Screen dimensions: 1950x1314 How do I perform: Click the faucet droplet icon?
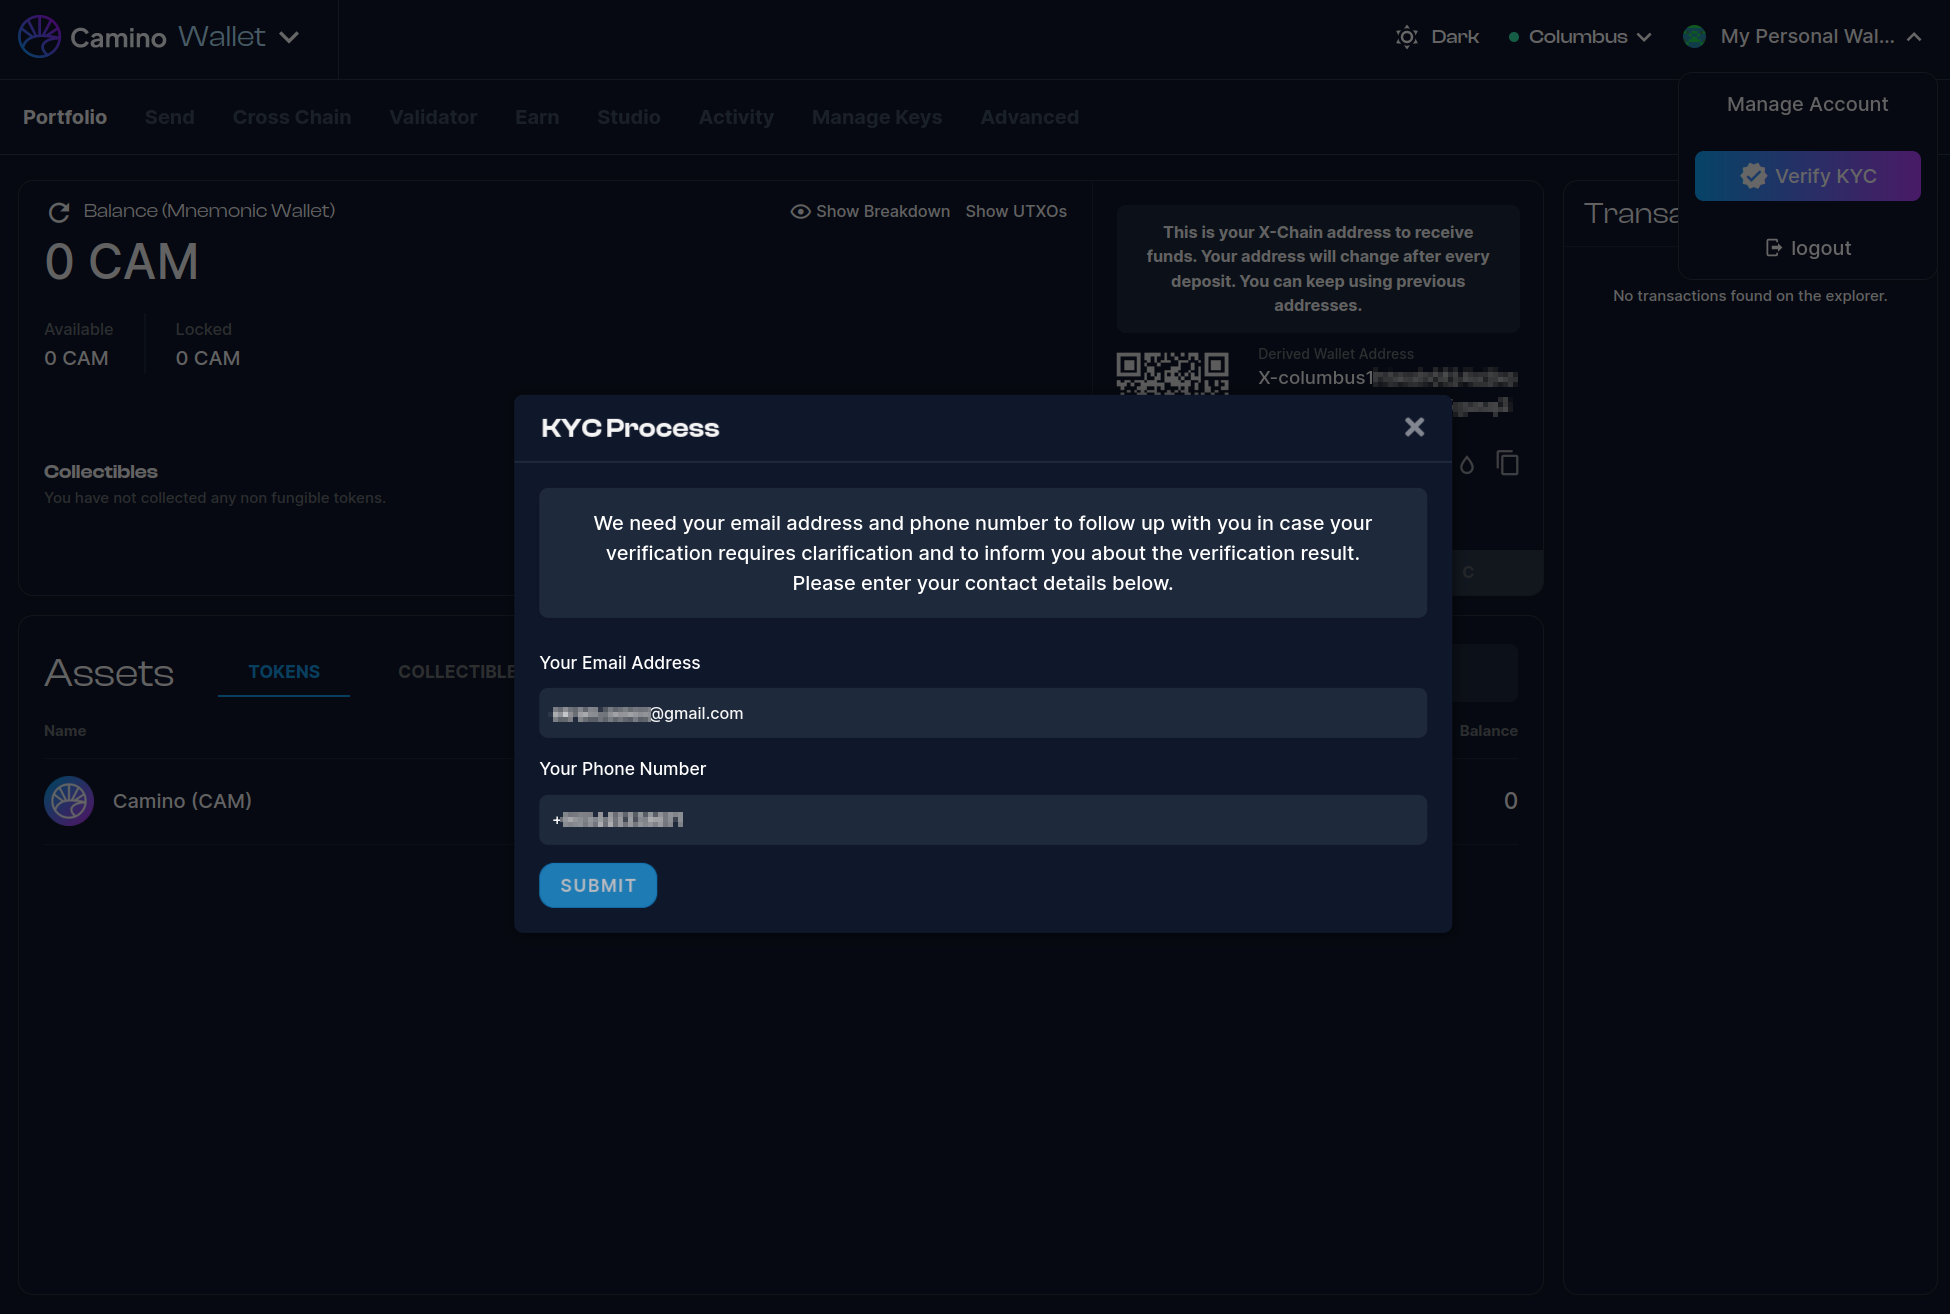(x=1466, y=465)
